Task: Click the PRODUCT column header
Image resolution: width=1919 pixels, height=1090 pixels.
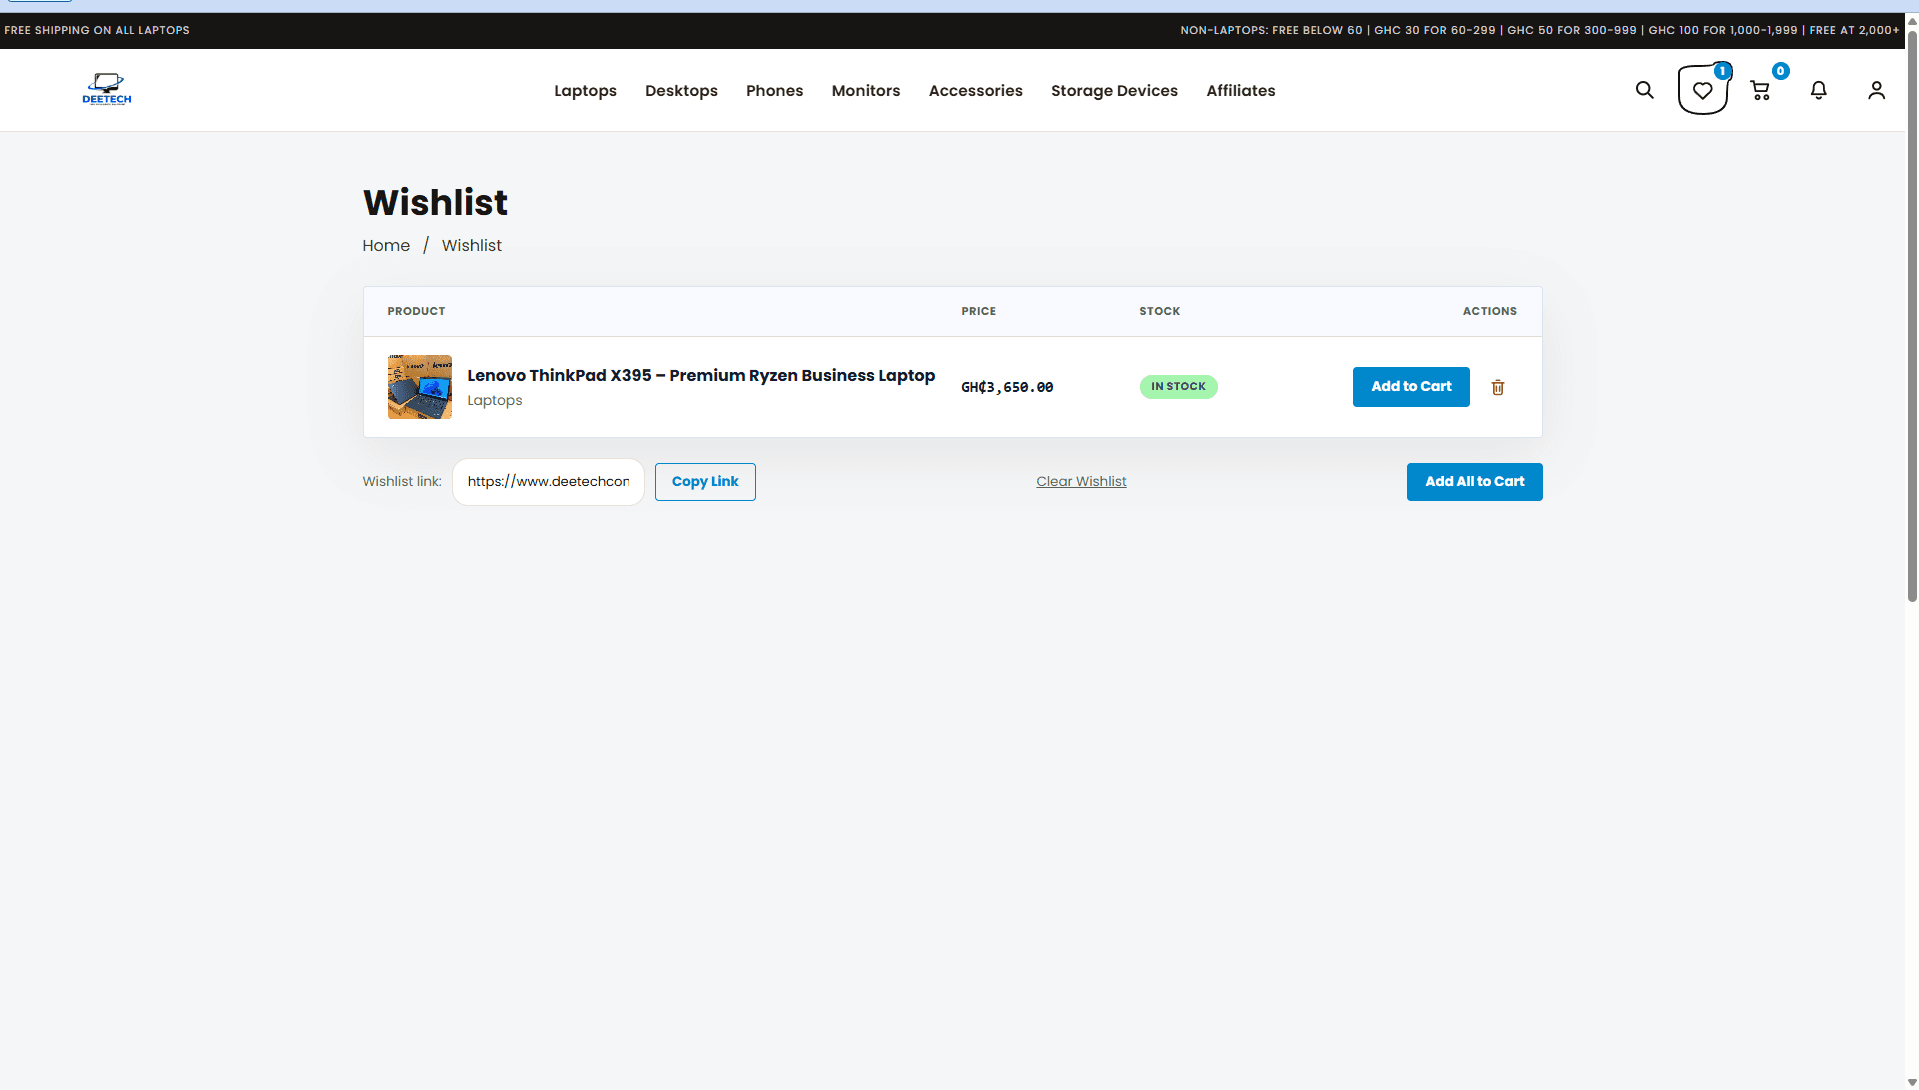Action: (417, 311)
